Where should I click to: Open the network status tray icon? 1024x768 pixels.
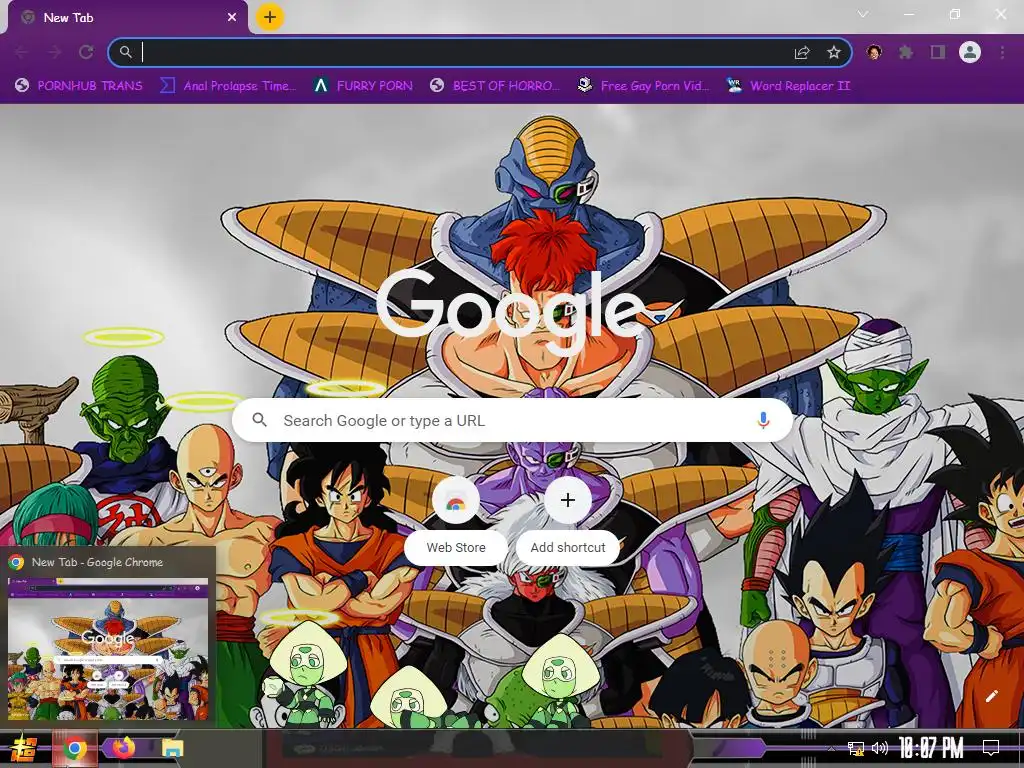click(x=856, y=748)
